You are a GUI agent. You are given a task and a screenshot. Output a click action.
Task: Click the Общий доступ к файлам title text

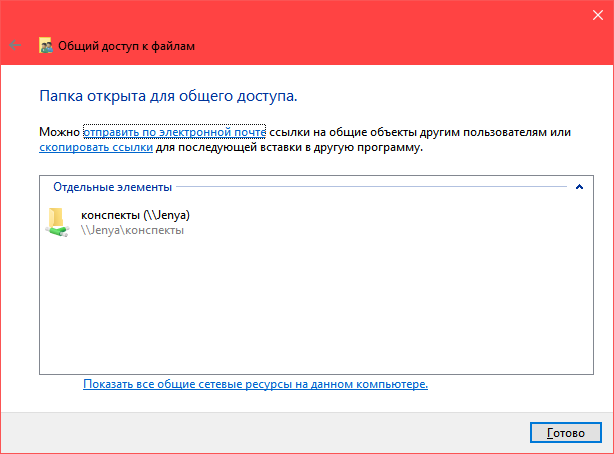(x=127, y=46)
